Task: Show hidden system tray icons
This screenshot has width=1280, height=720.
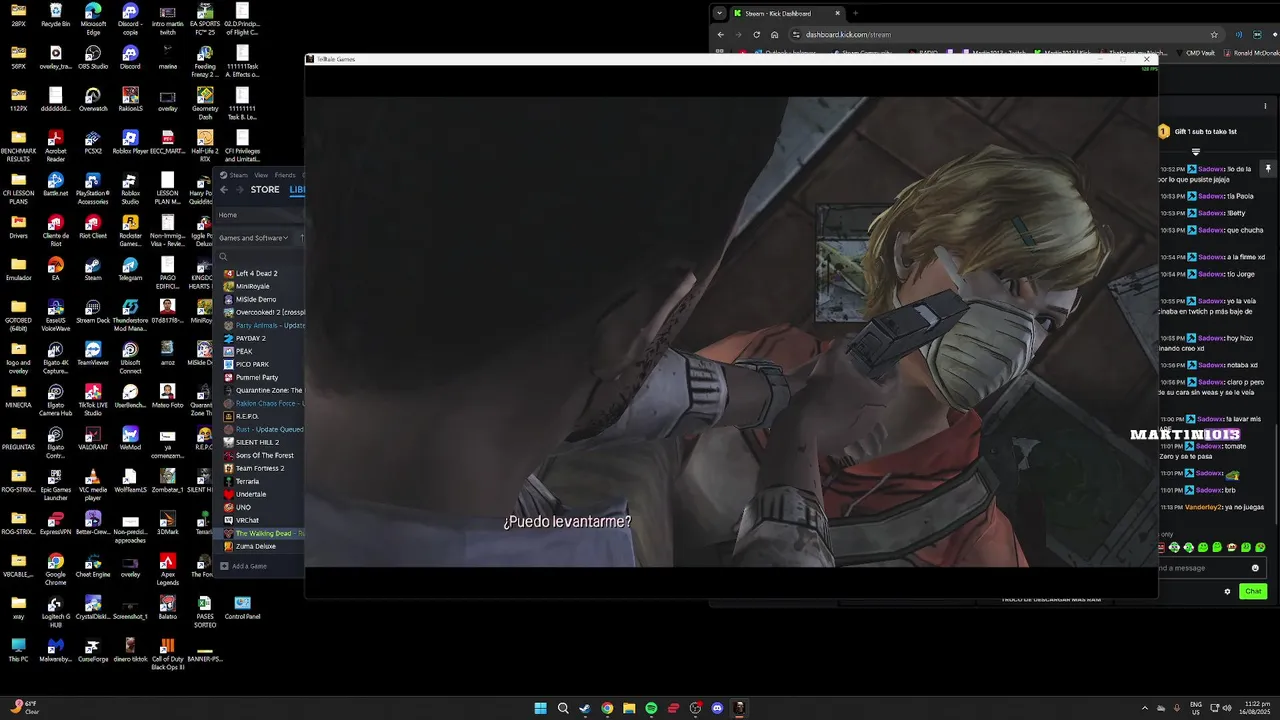Action: click(x=1145, y=708)
